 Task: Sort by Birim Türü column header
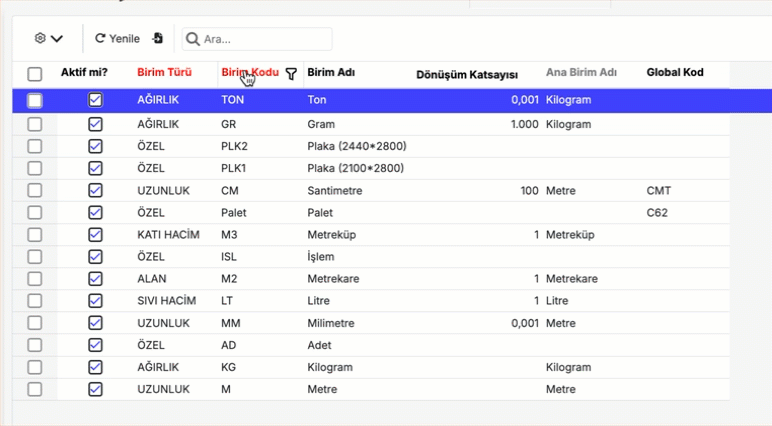[x=164, y=73]
